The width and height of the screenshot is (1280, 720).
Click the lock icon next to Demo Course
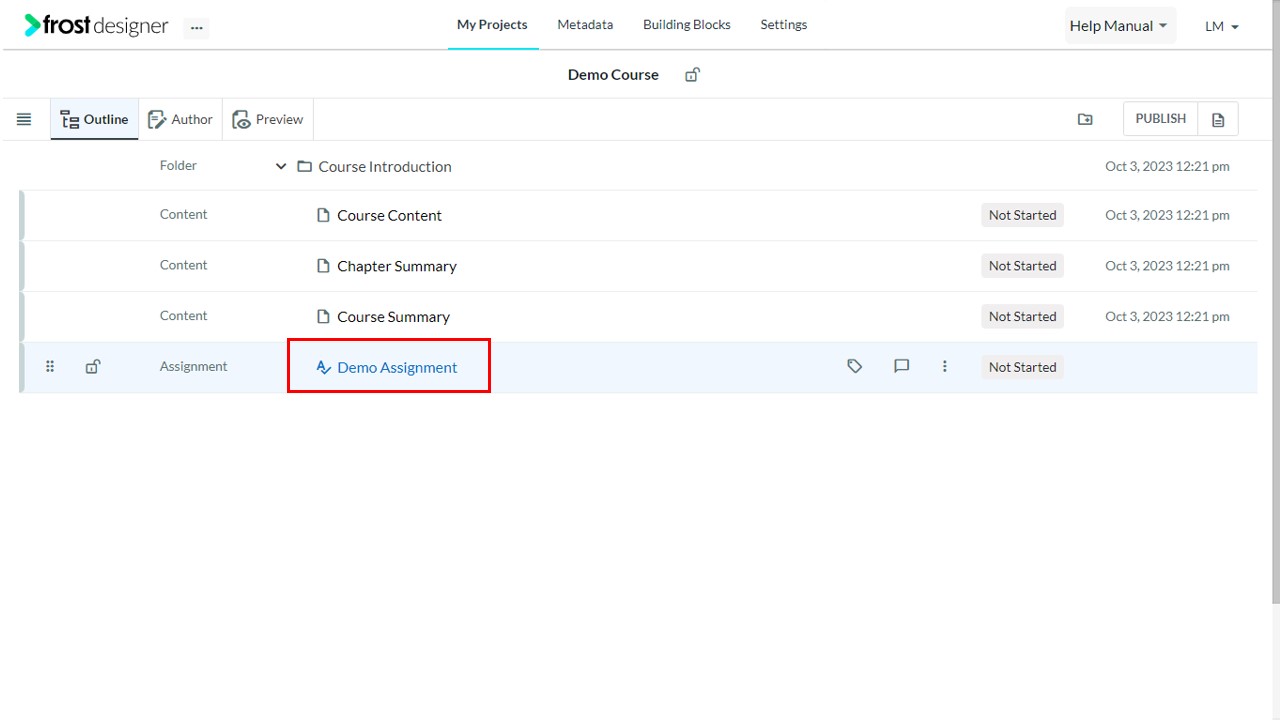pyautogui.click(x=692, y=75)
